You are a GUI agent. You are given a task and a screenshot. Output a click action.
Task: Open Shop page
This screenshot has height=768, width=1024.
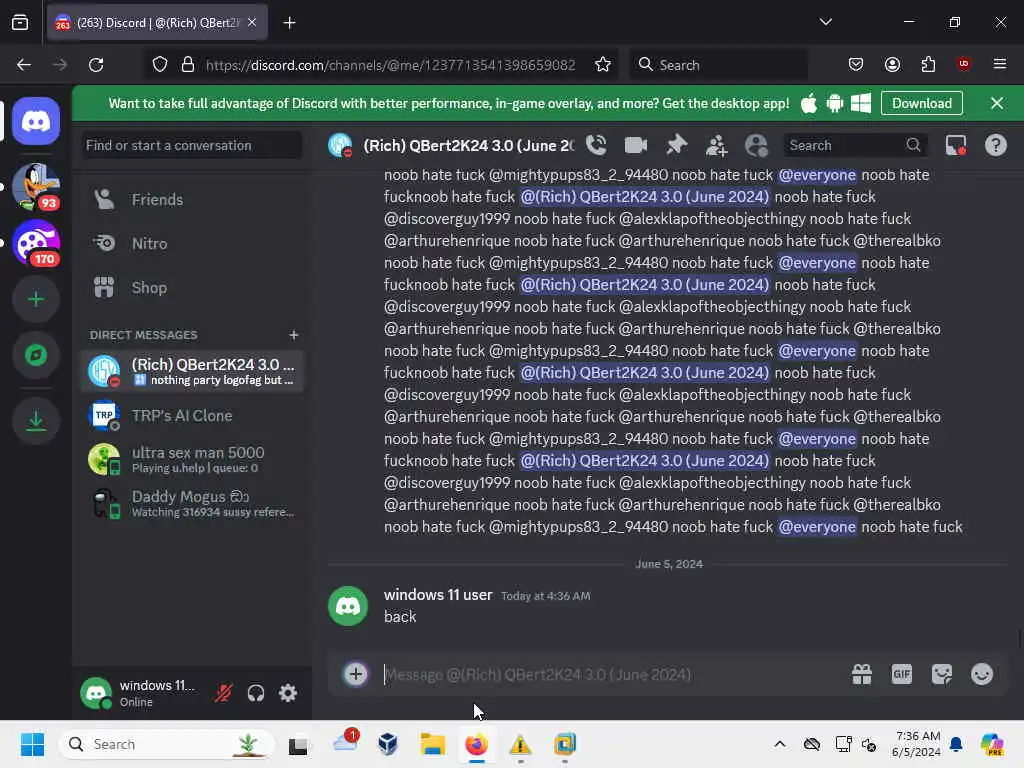(x=192, y=287)
